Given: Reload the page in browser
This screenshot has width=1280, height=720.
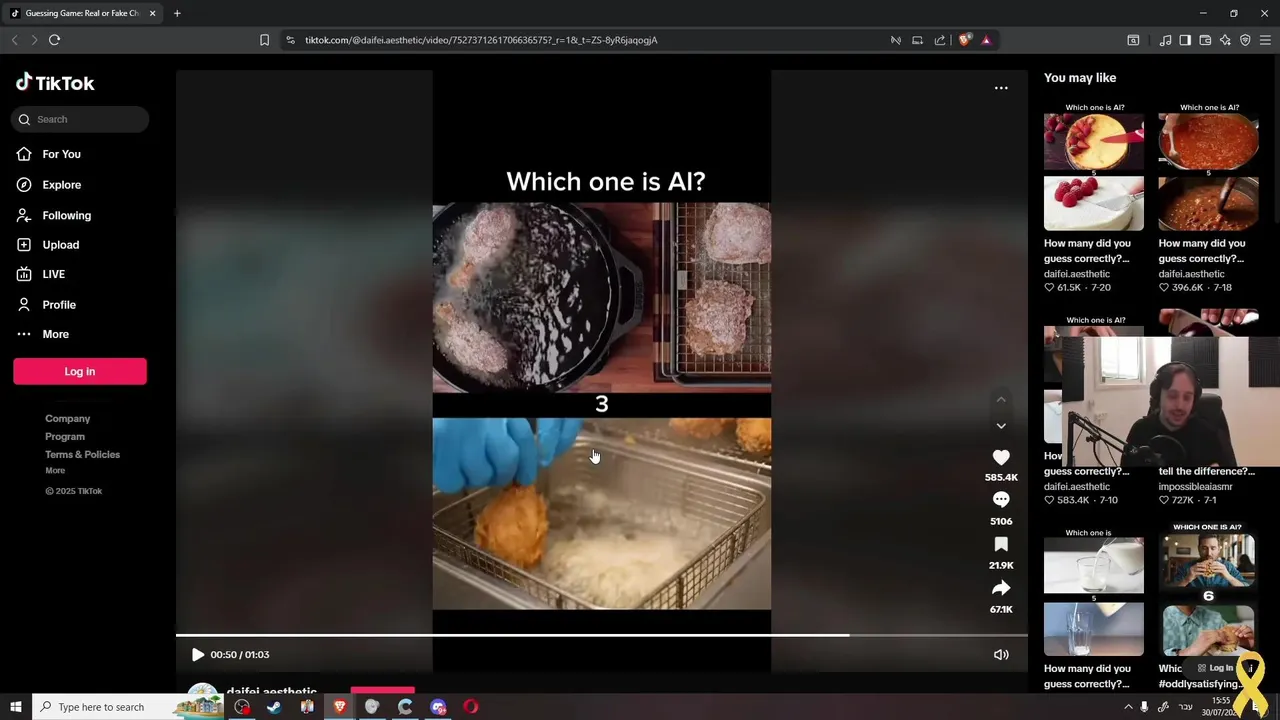Looking at the screenshot, I should coord(54,40).
